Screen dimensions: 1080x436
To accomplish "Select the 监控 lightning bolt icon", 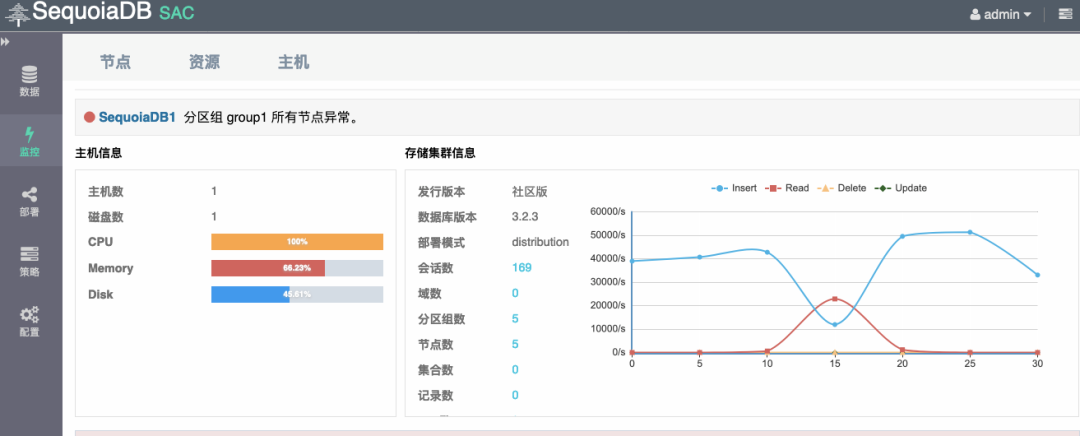I will pyautogui.click(x=30, y=134).
